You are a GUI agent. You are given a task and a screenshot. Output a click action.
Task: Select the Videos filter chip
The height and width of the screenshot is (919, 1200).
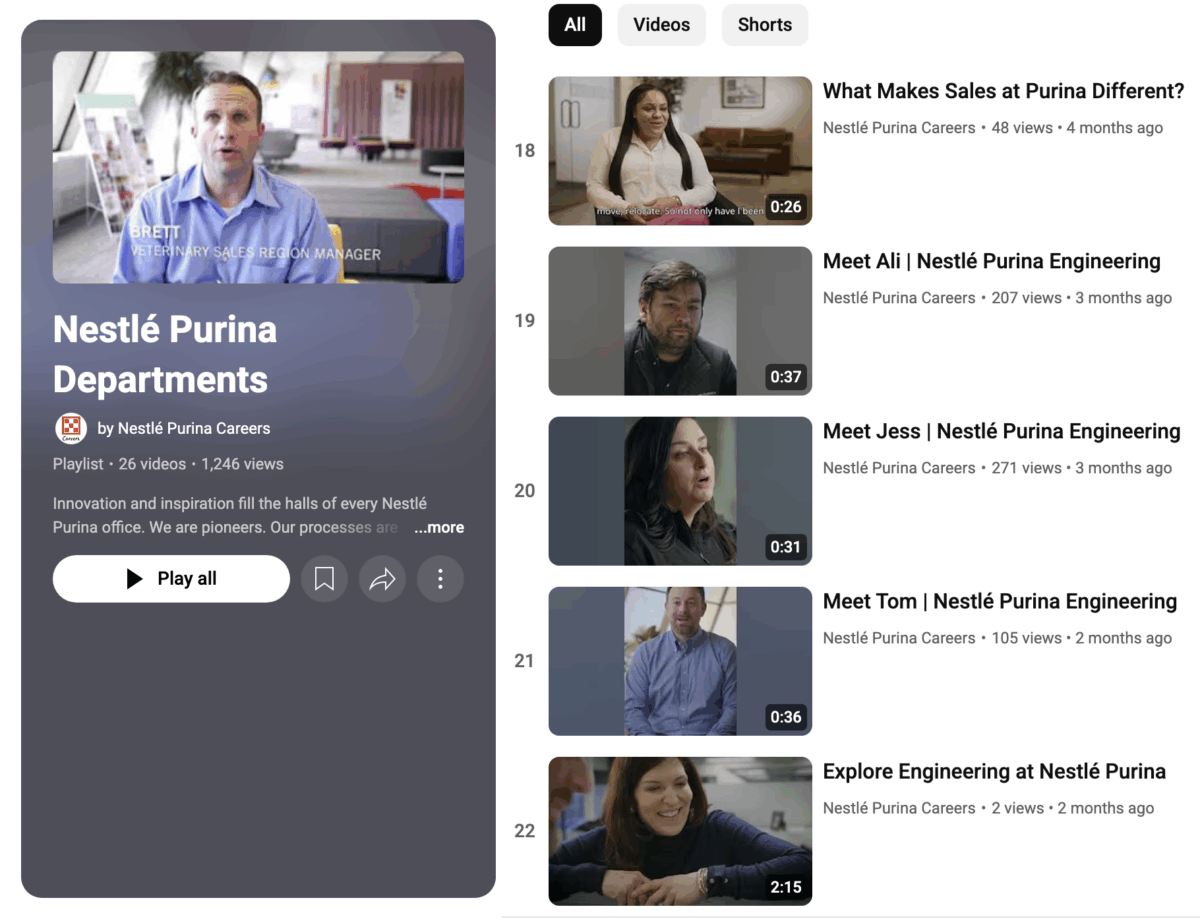(x=661, y=25)
